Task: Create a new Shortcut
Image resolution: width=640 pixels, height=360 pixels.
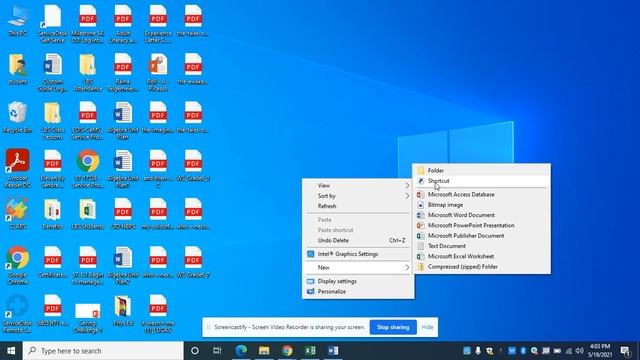Action: 481,181
